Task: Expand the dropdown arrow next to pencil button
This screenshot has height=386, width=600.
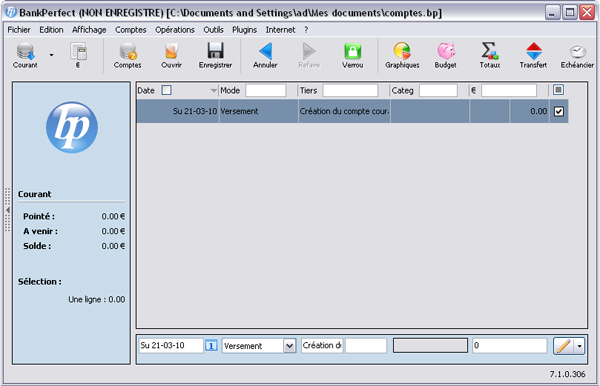Action: (x=580, y=346)
